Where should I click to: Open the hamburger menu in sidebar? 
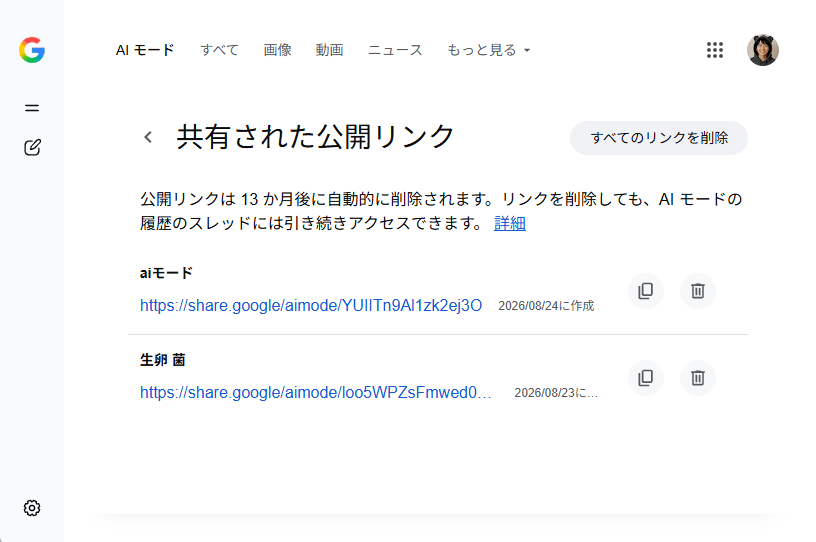32,108
